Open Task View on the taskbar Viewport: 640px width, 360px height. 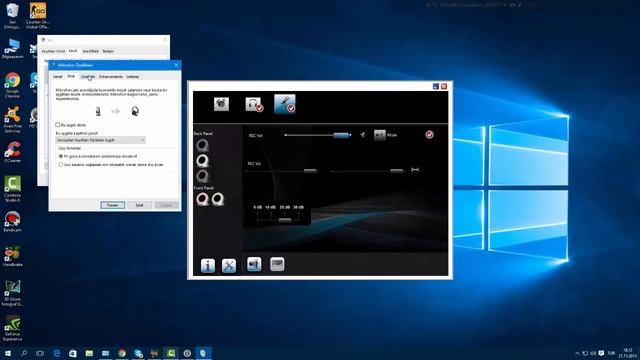click(40, 353)
